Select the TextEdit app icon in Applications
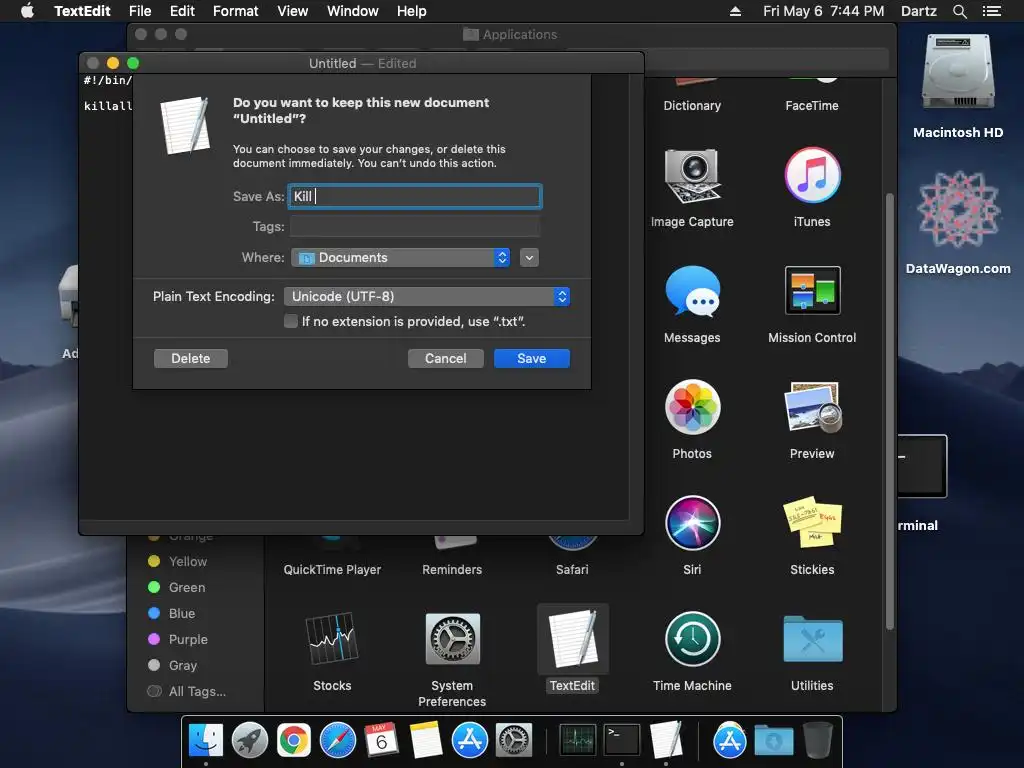This screenshot has width=1024, height=768. click(572, 639)
